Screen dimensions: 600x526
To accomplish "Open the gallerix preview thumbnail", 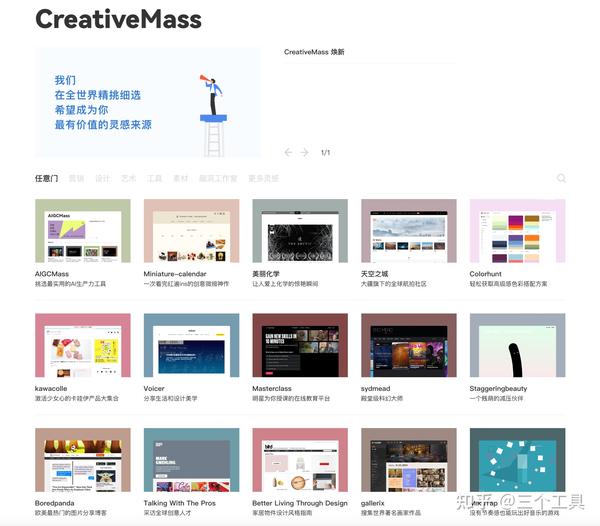I will pyautogui.click(x=409, y=460).
